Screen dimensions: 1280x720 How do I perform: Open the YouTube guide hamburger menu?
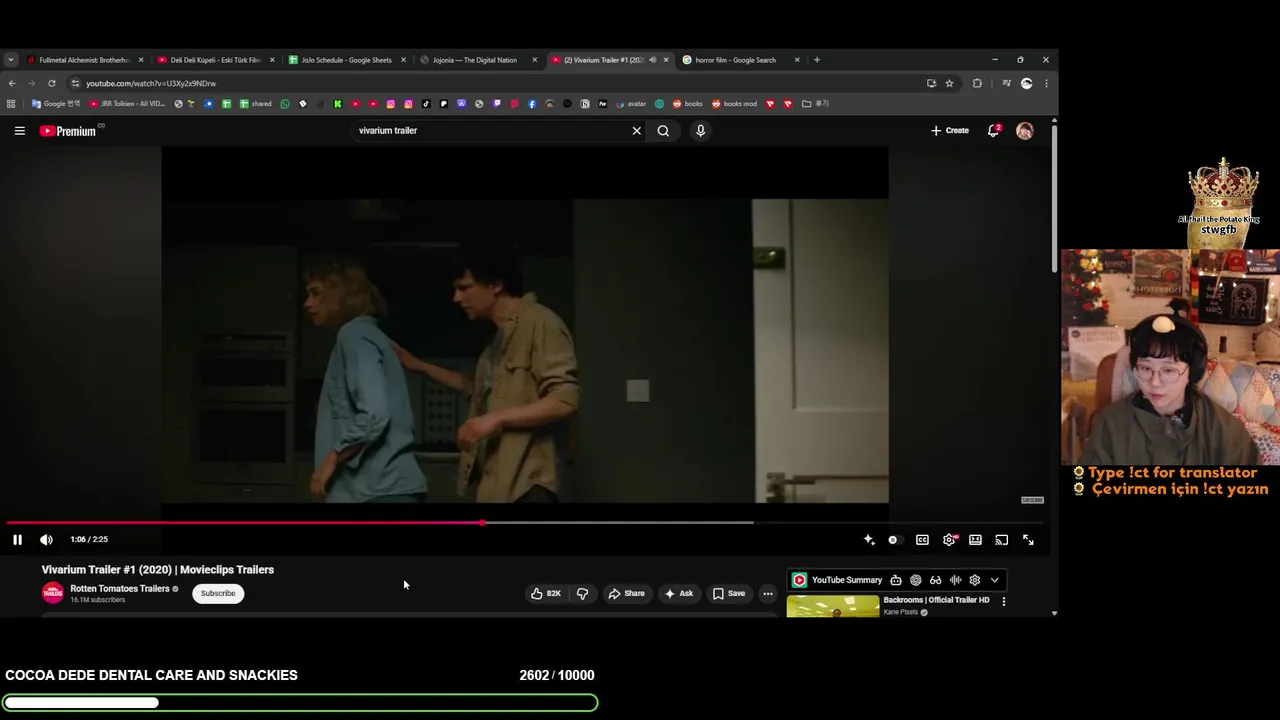[x=19, y=130]
